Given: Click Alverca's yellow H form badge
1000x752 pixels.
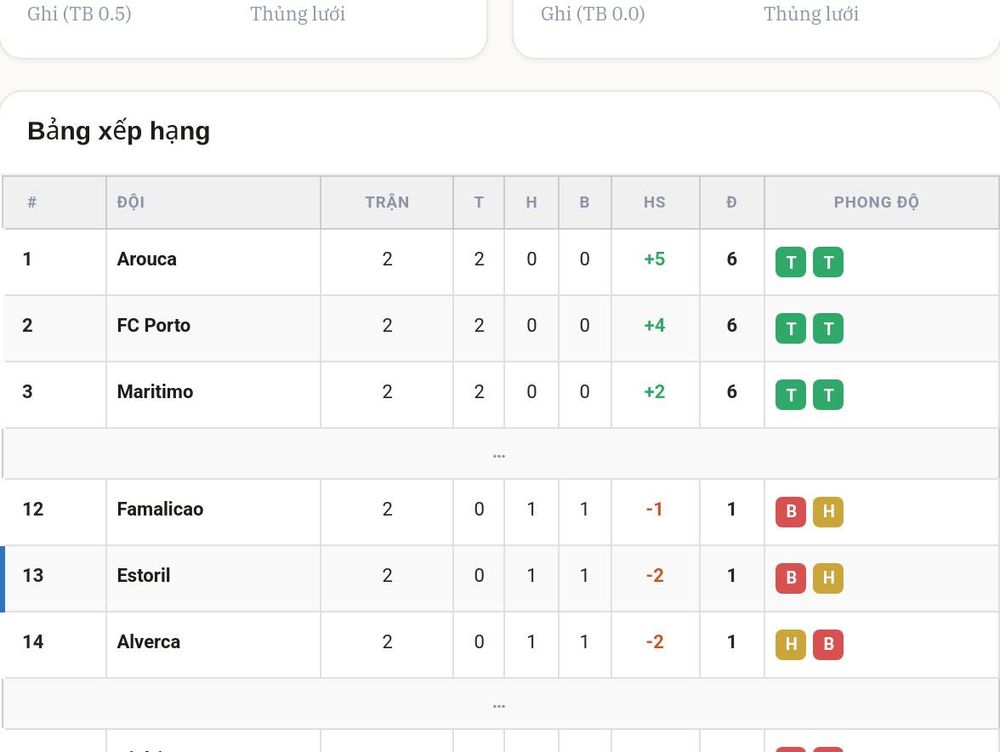Looking at the screenshot, I should [x=790, y=645].
